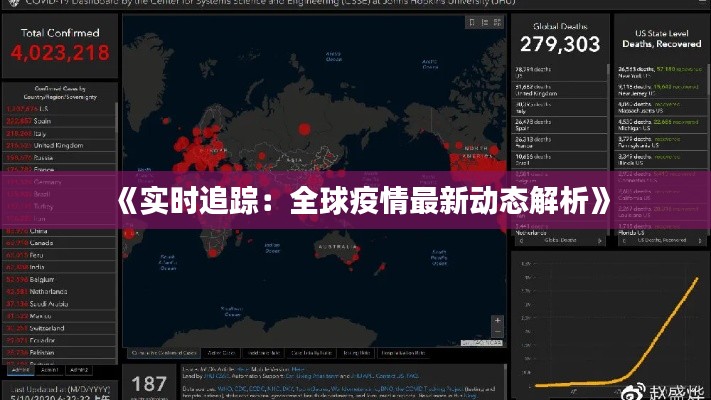Select France row in Global Deaths list

click(x=560, y=142)
